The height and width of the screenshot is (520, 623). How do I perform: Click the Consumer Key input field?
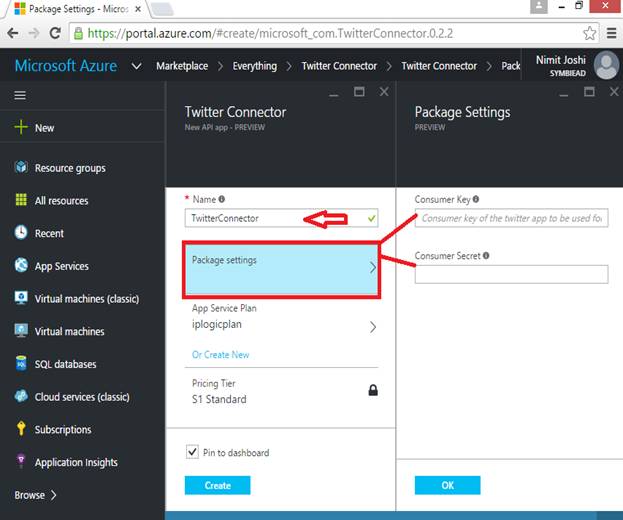click(511, 218)
